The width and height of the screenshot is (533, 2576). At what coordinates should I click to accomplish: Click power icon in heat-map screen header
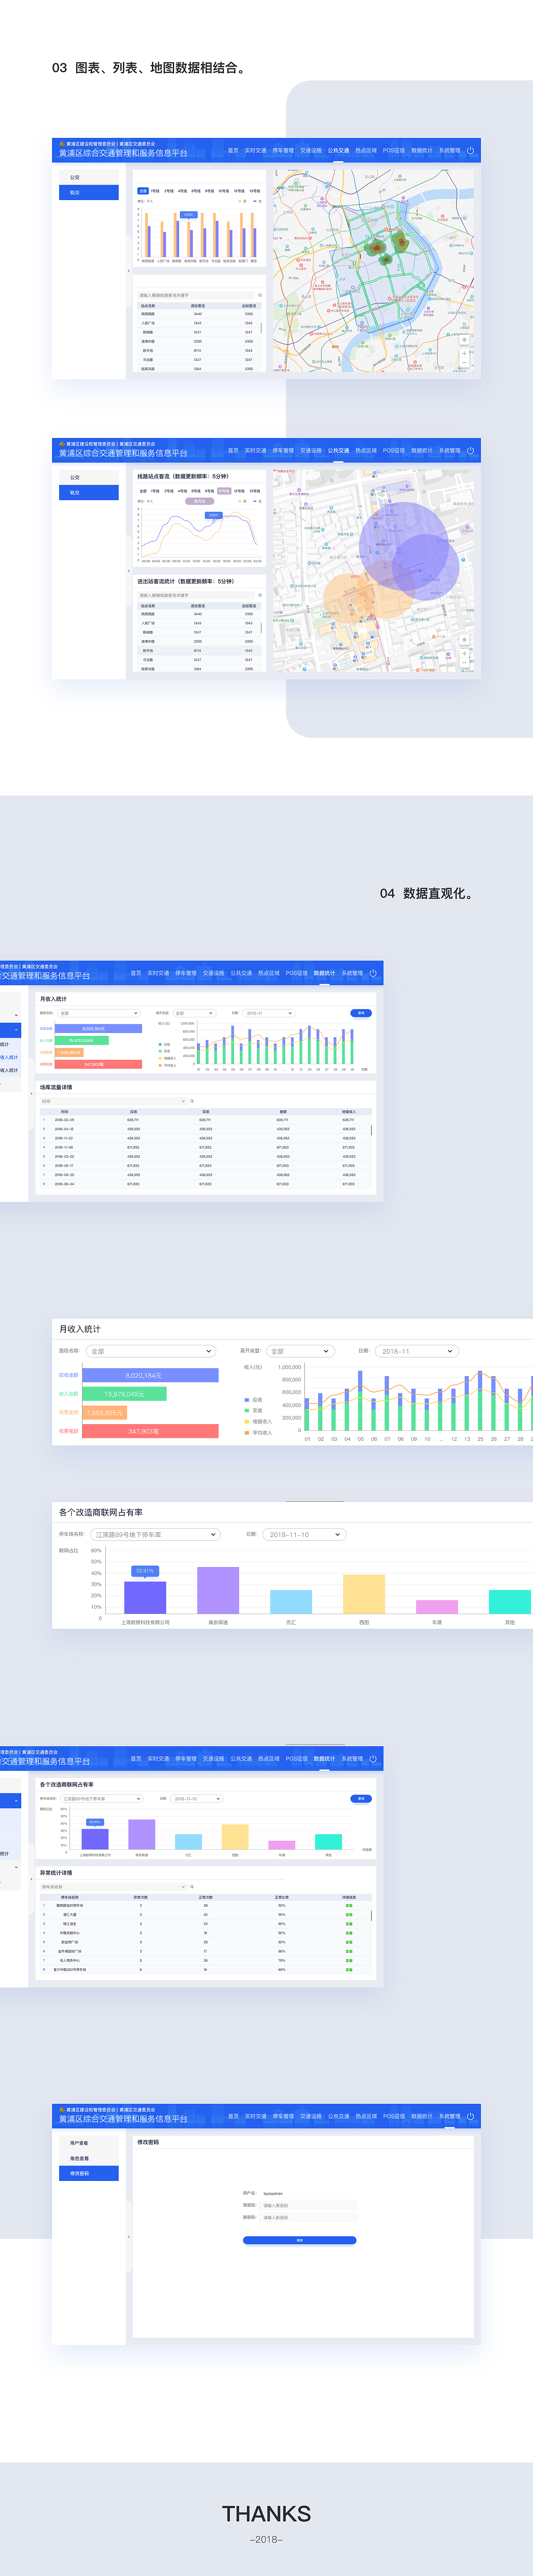pos(470,151)
